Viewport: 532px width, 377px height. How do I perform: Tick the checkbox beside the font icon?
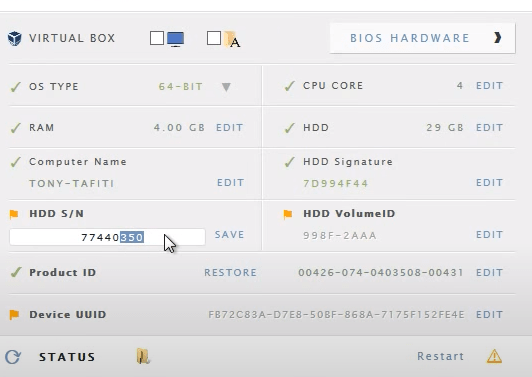[214, 38]
